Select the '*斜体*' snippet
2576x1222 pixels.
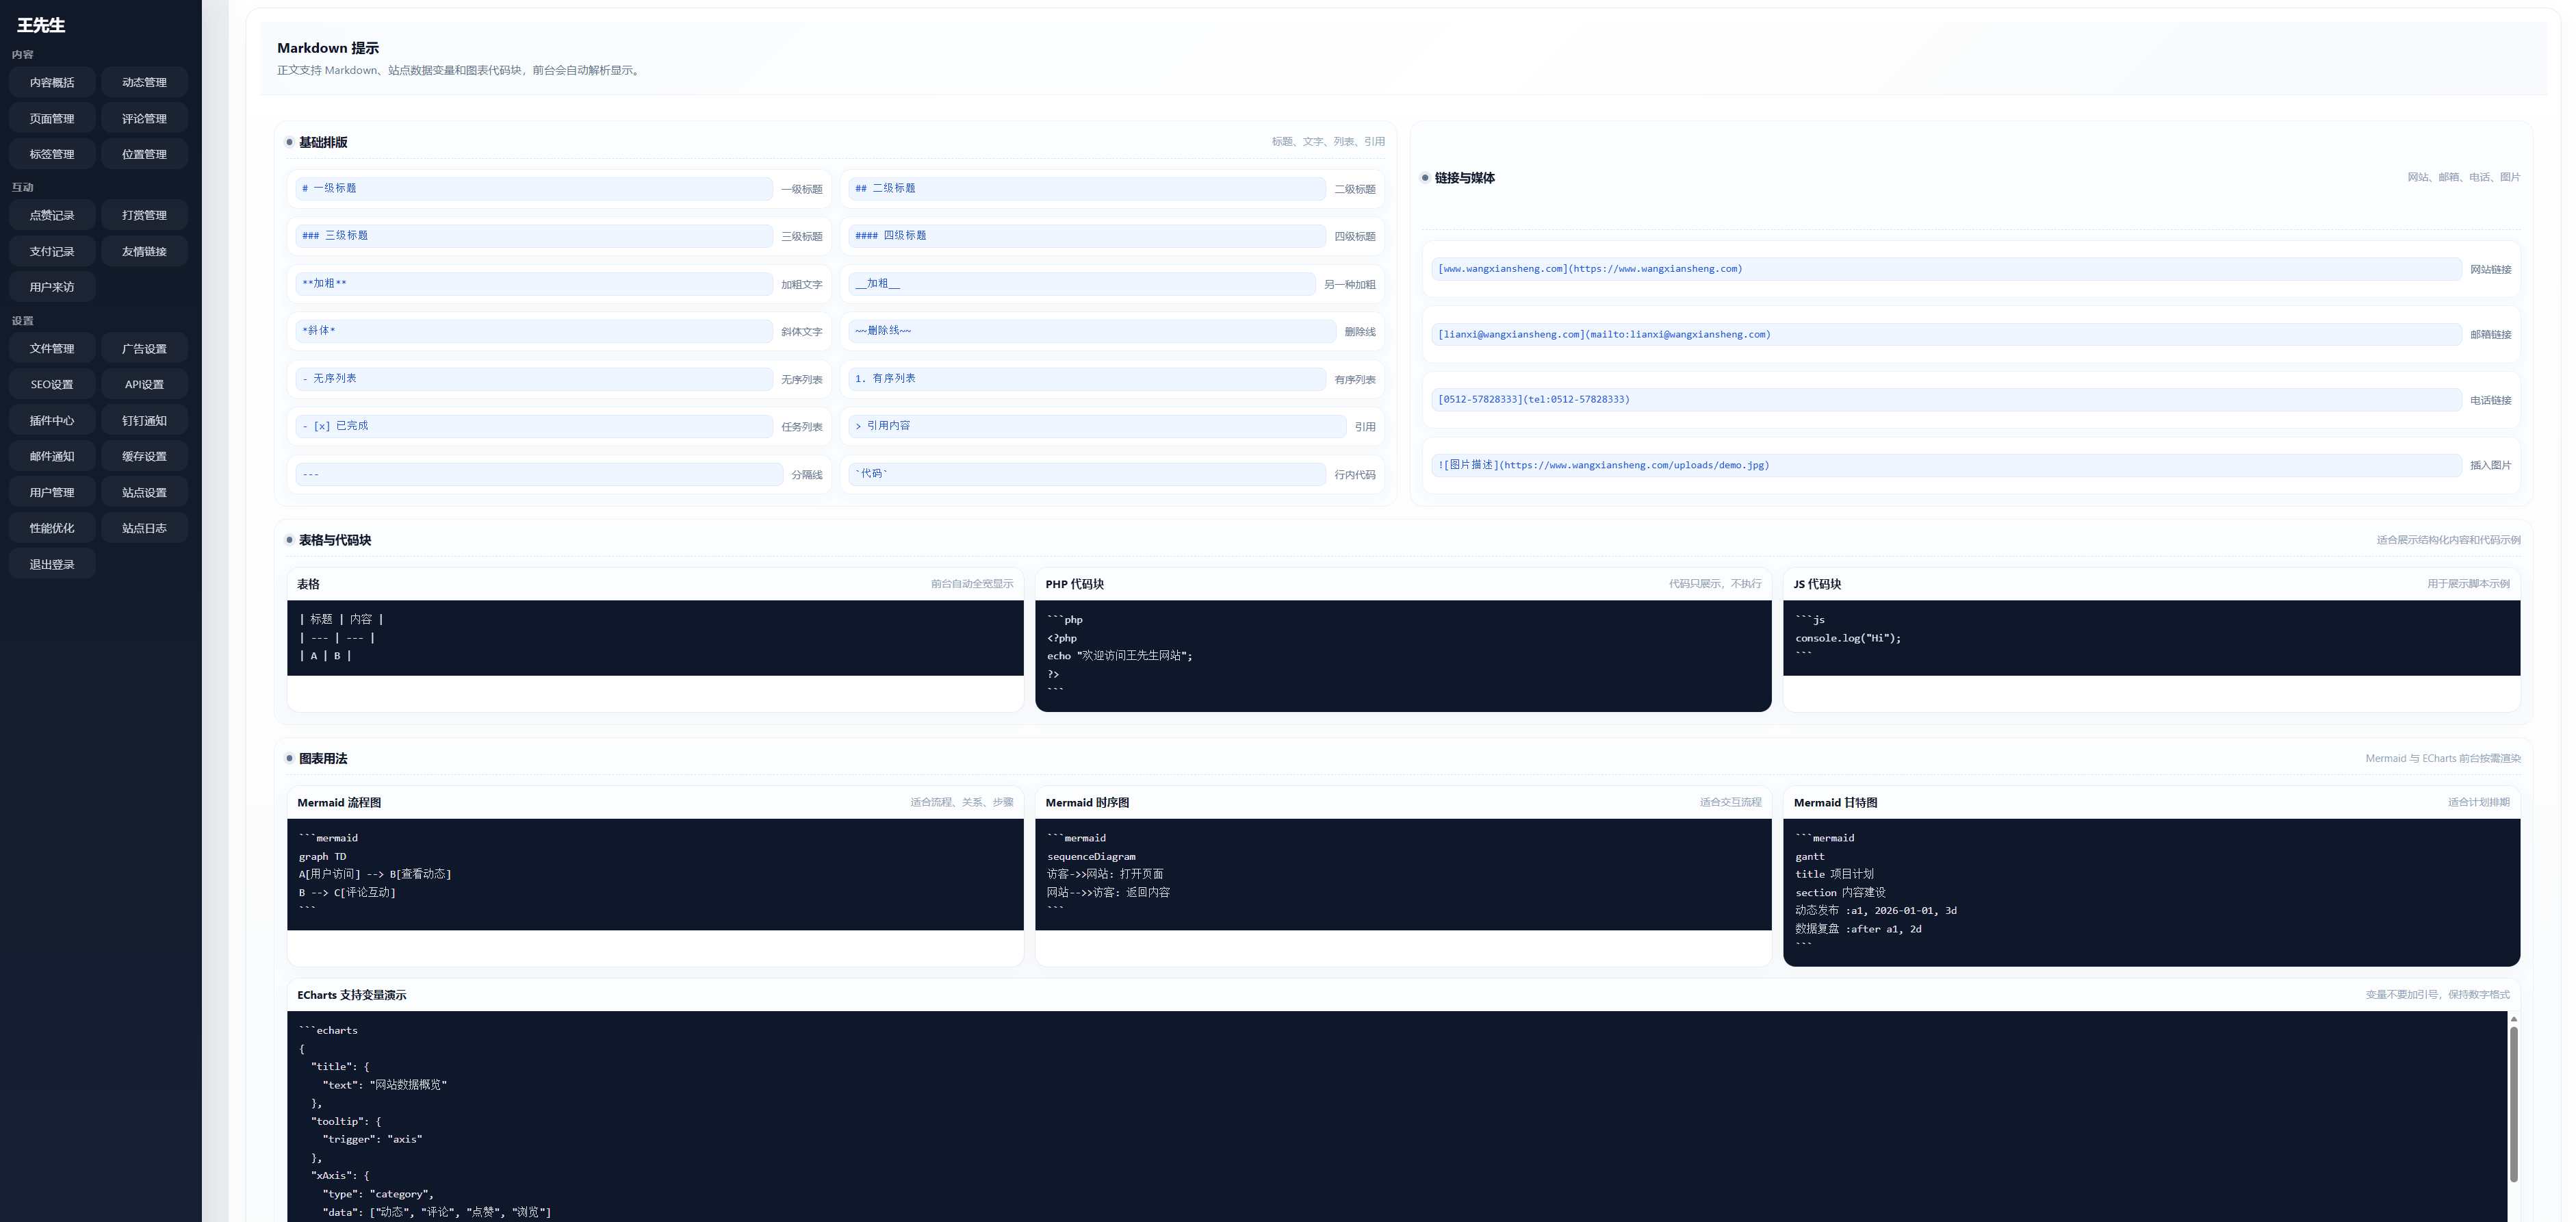coord(534,330)
